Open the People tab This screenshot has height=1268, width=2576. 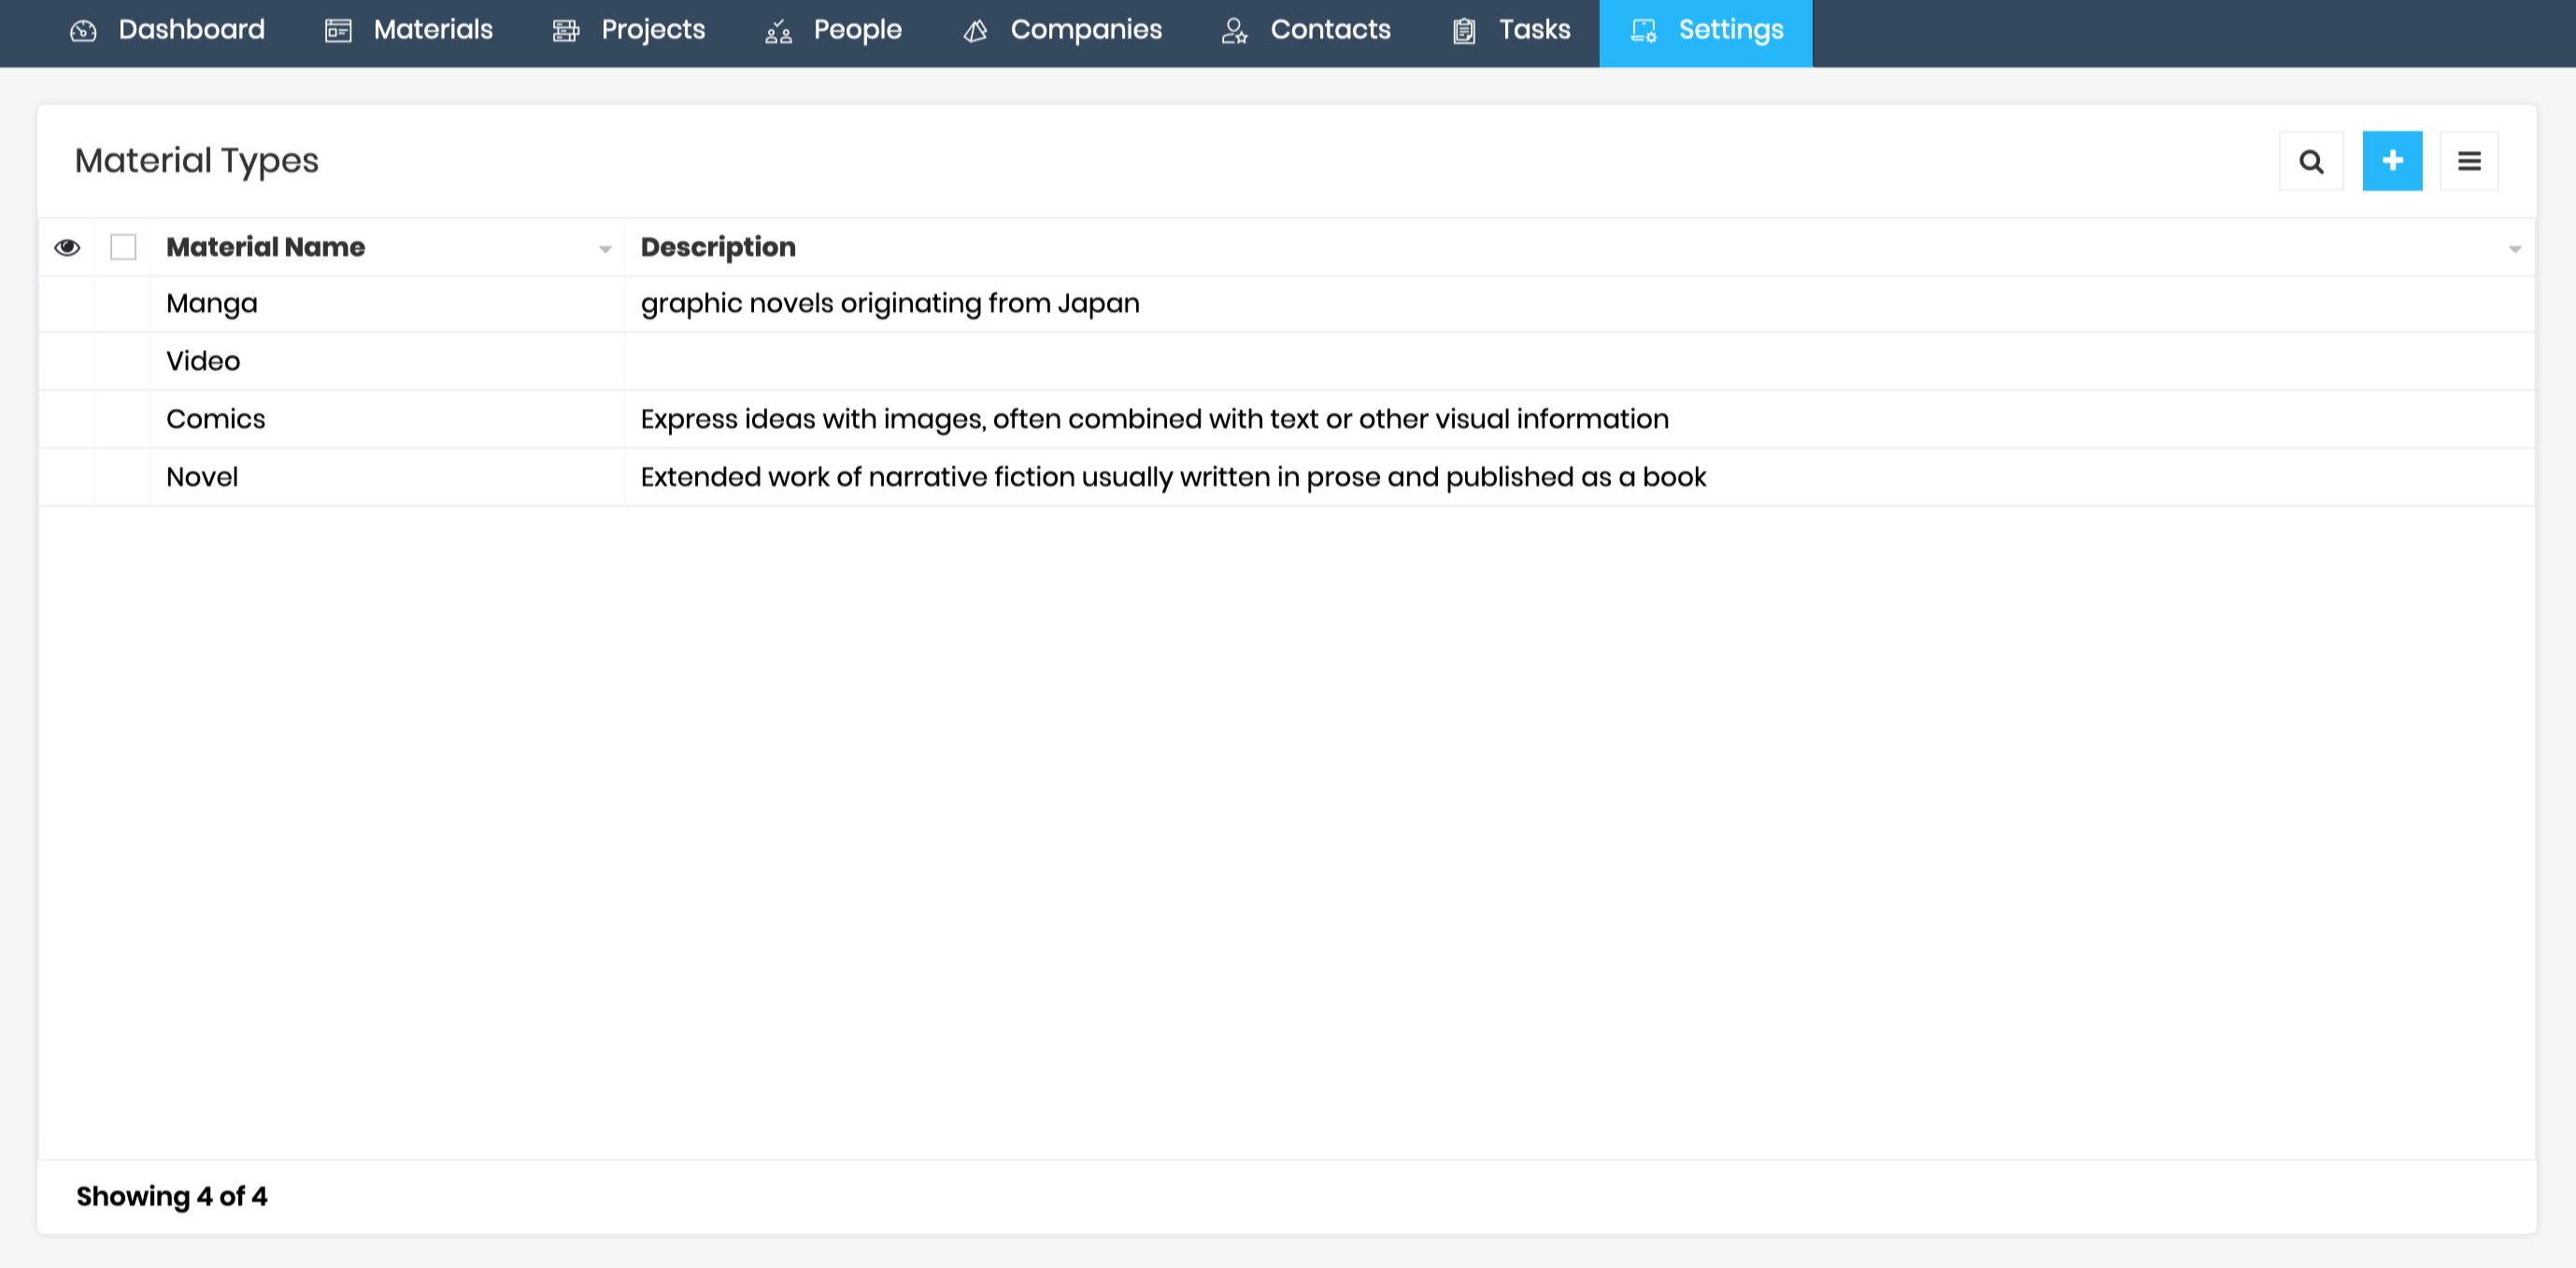(x=834, y=31)
